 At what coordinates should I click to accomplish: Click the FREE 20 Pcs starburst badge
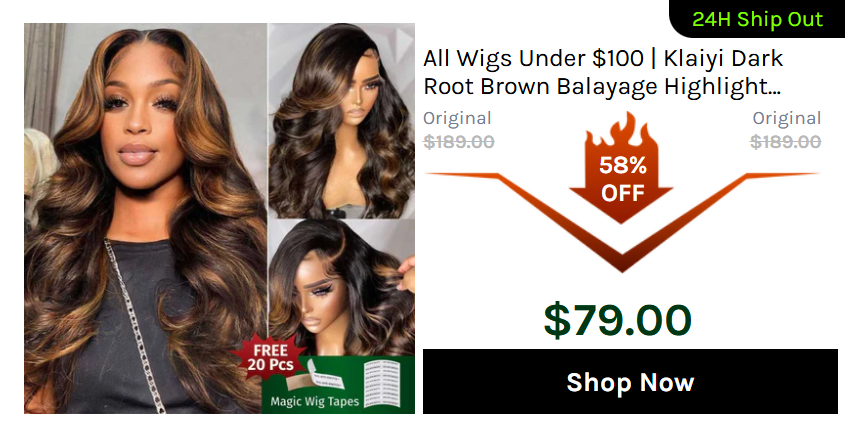click(270, 357)
